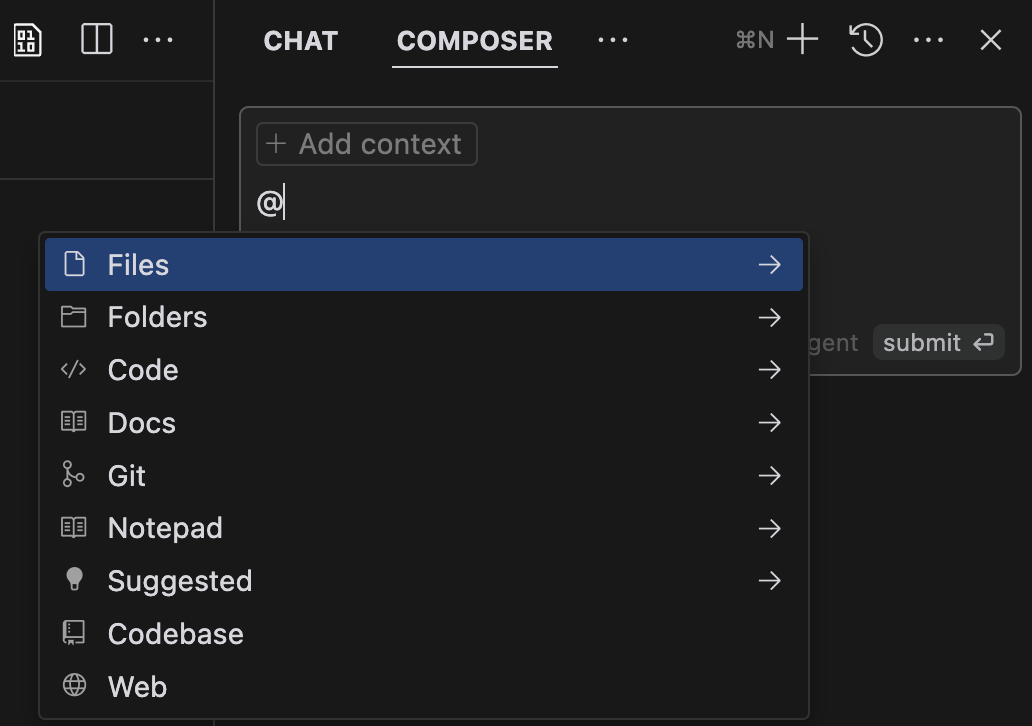Viewport: 1032px width, 726px height.
Task: Click the Add context button
Action: 367,144
